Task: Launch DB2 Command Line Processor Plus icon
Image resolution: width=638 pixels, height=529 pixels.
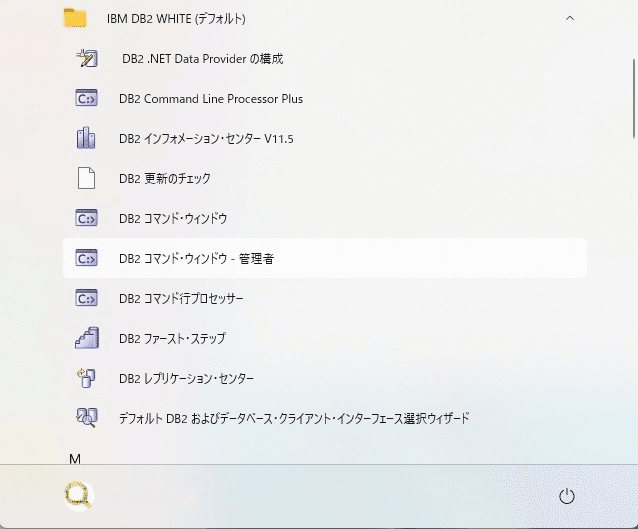Action: 87,98
